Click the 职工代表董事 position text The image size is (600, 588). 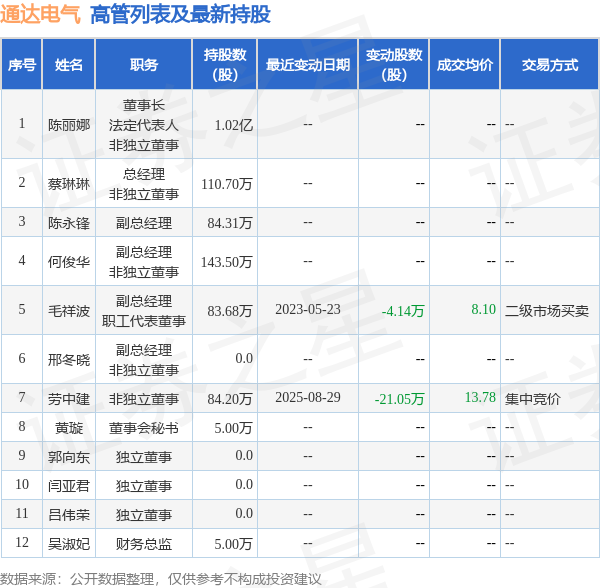[x=143, y=321]
